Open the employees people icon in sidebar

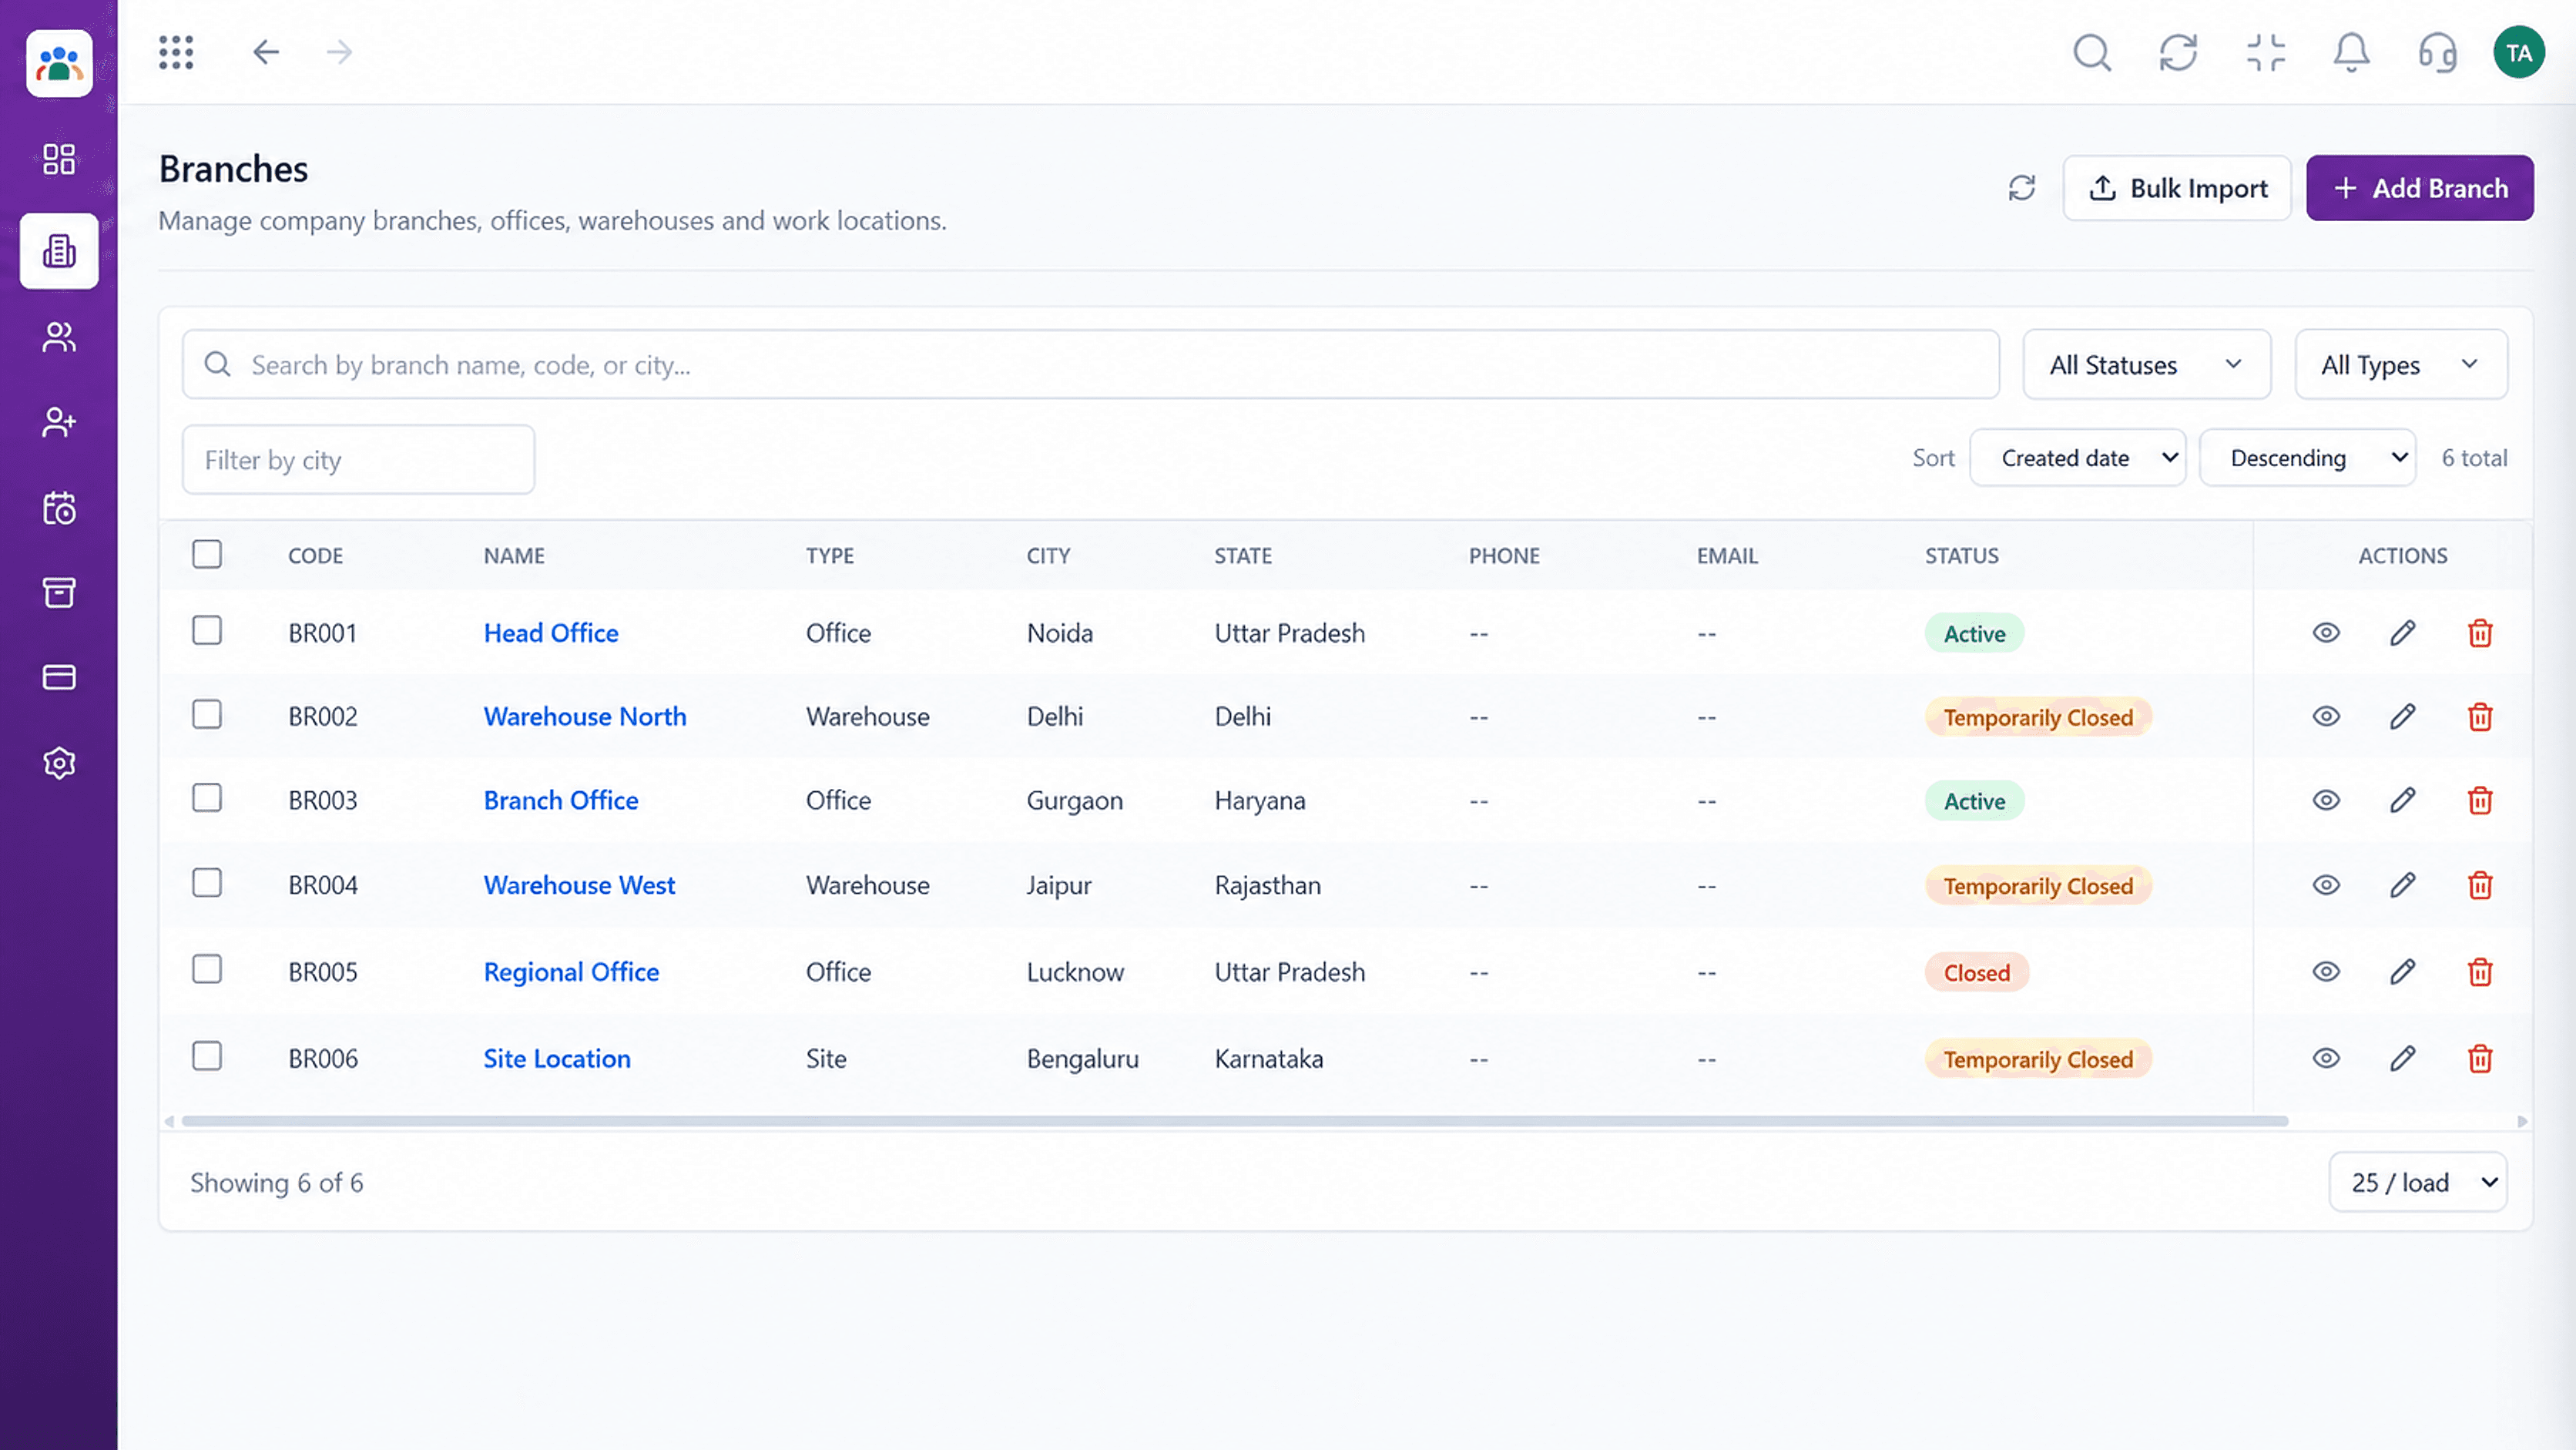[x=59, y=337]
